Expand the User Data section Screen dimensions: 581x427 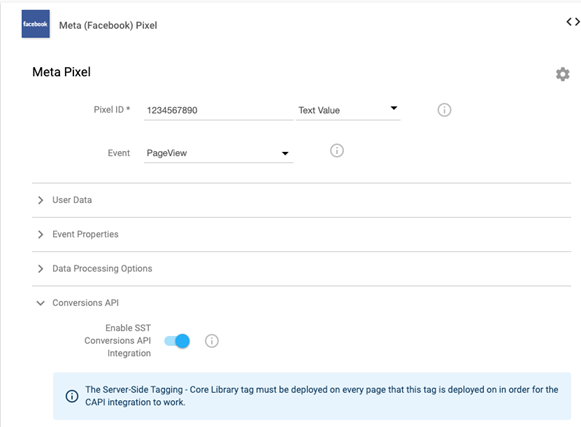pos(301,200)
